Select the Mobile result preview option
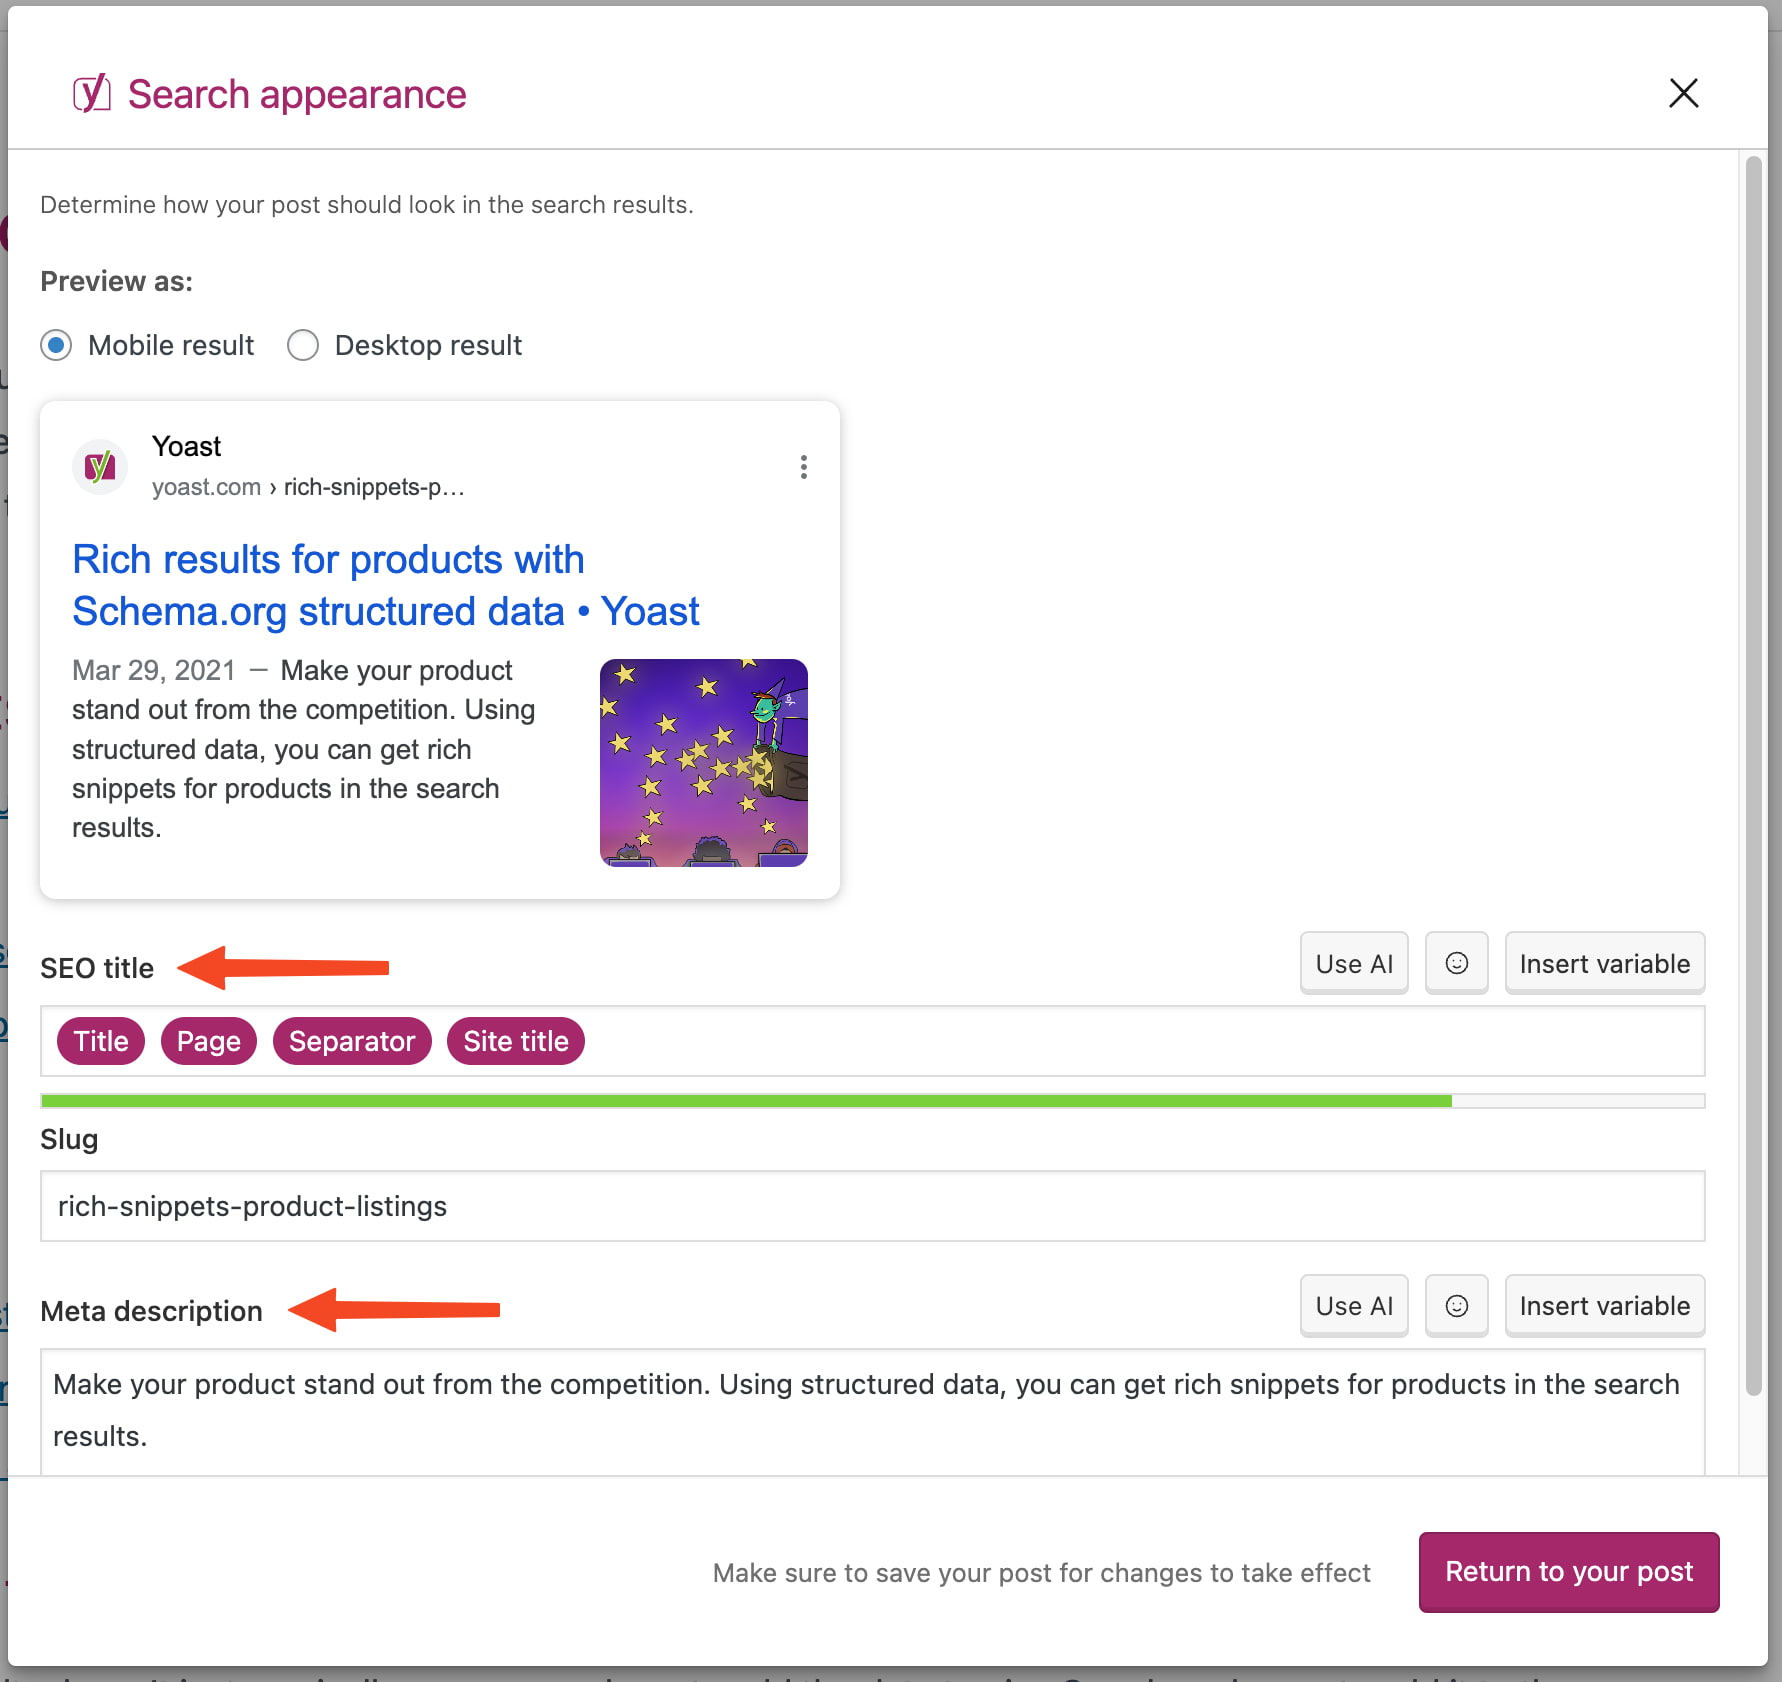Image resolution: width=1782 pixels, height=1682 pixels. (56, 345)
